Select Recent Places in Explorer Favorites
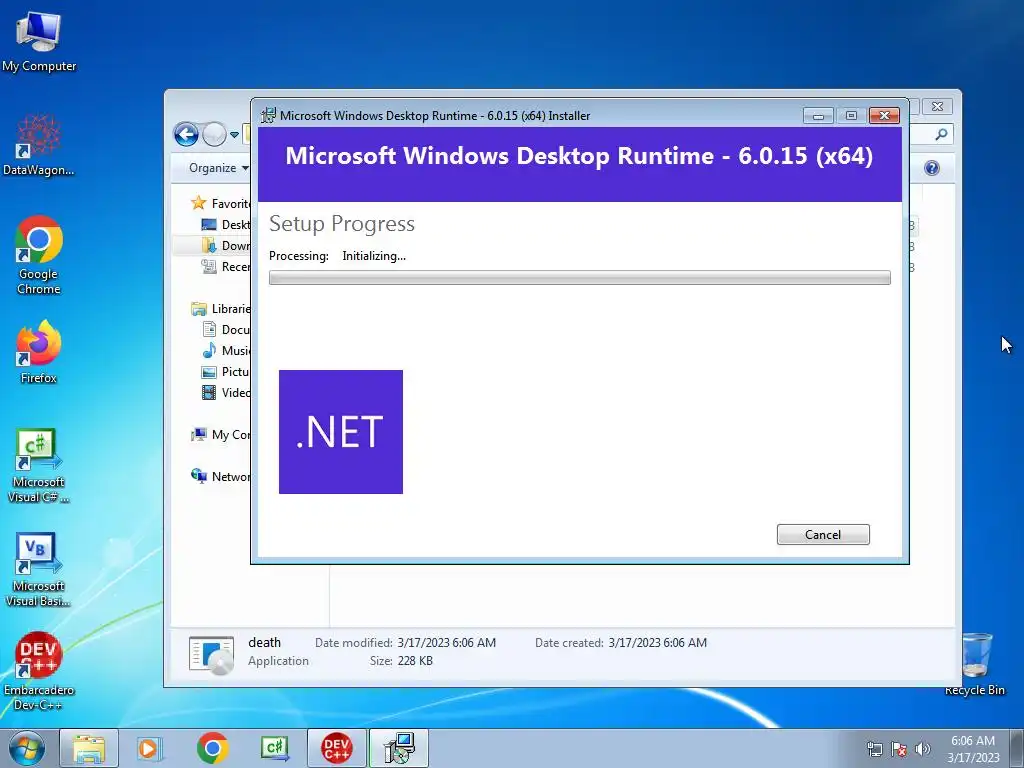This screenshot has width=1024, height=768. click(226, 266)
